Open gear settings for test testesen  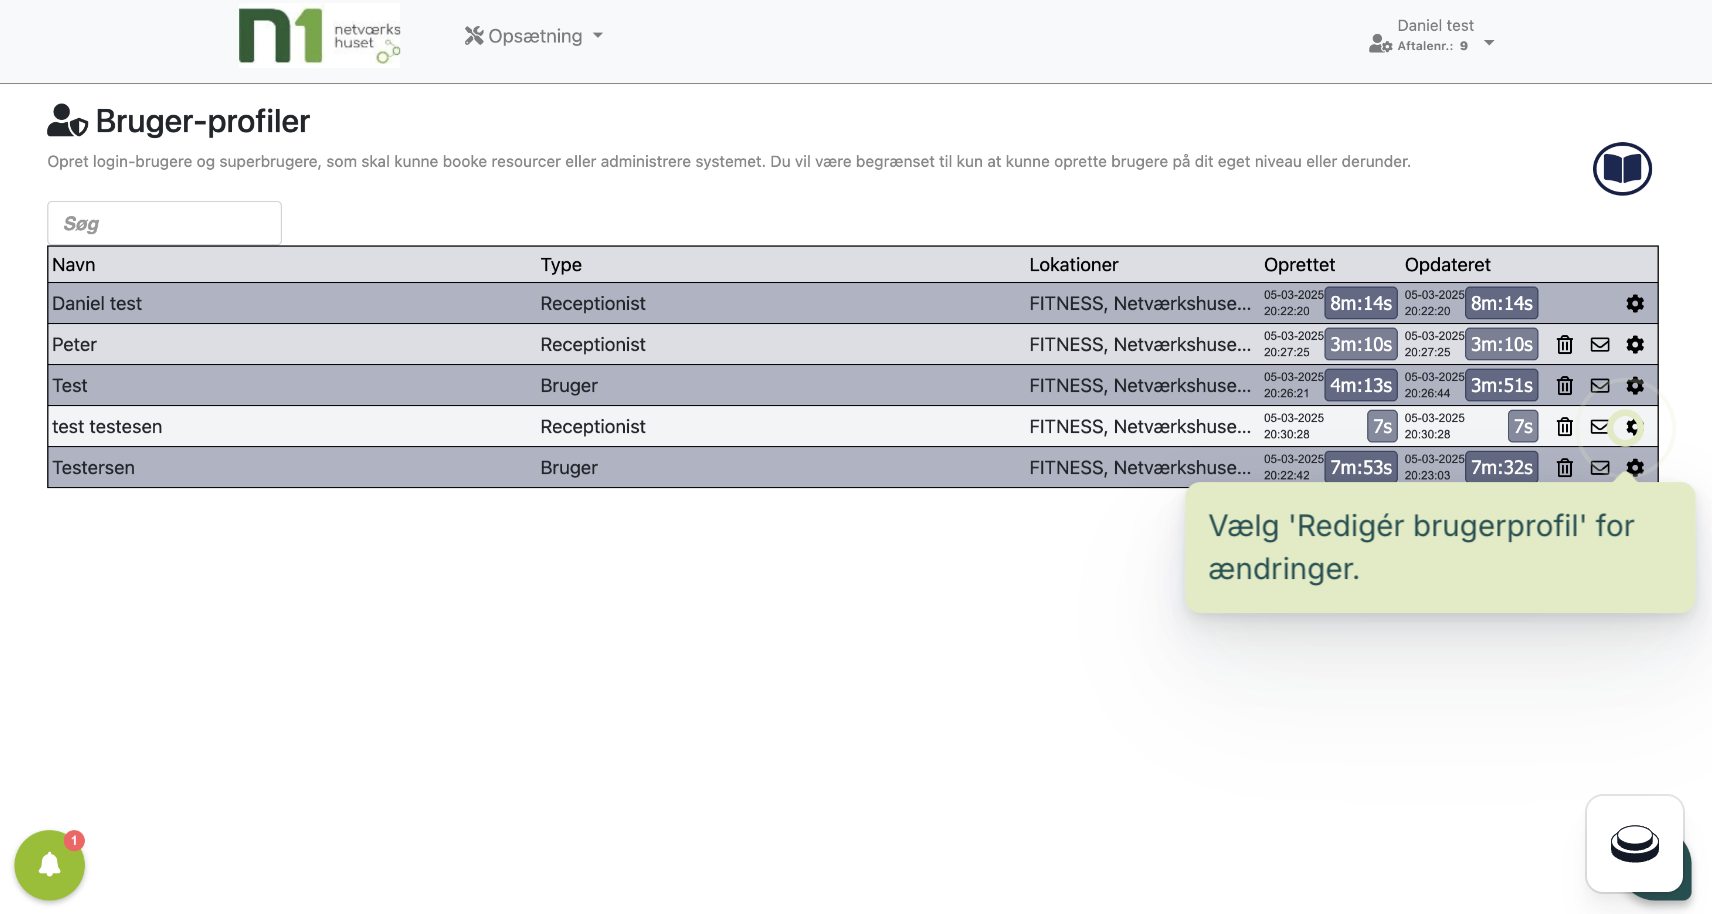pyautogui.click(x=1632, y=427)
